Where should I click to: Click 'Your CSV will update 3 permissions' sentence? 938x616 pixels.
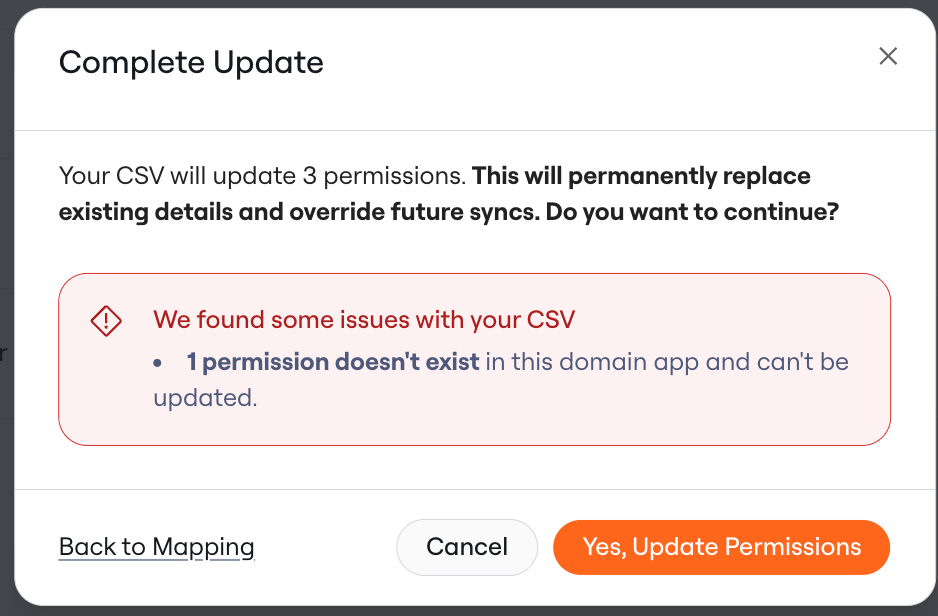[262, 176]
